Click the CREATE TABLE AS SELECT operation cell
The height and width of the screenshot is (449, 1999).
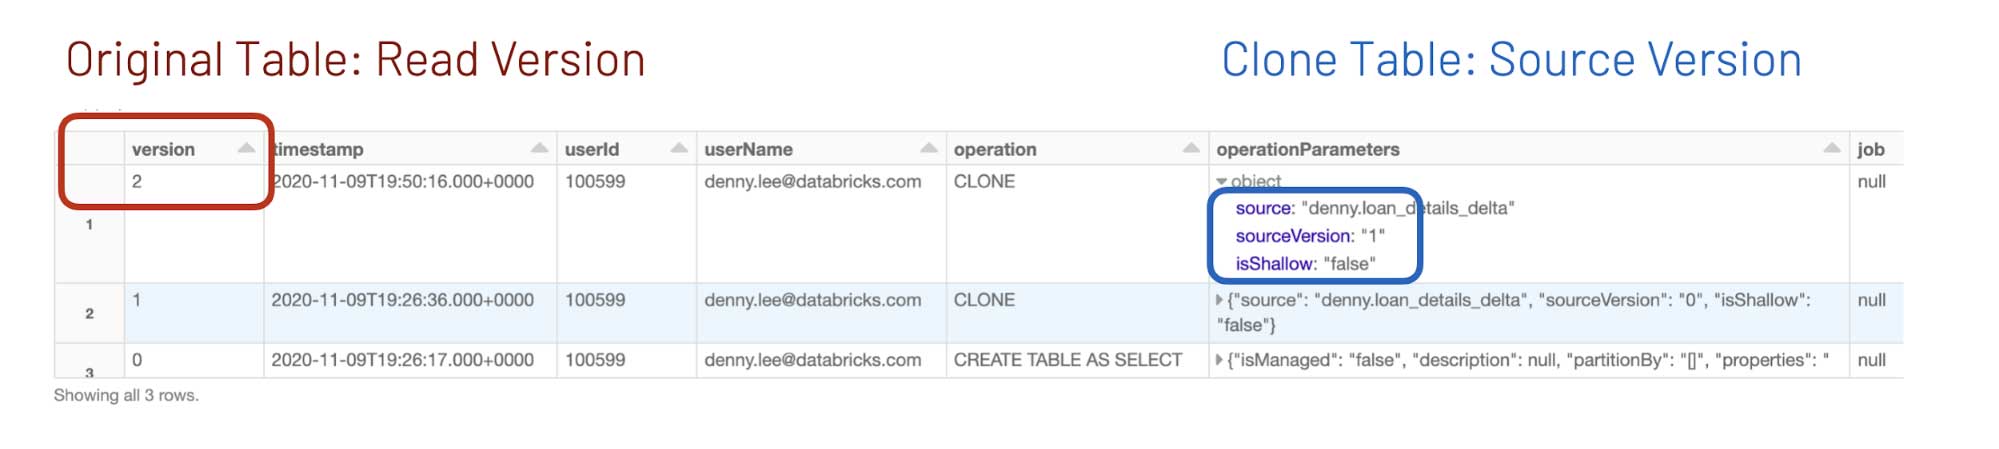tap(1067, 360)
